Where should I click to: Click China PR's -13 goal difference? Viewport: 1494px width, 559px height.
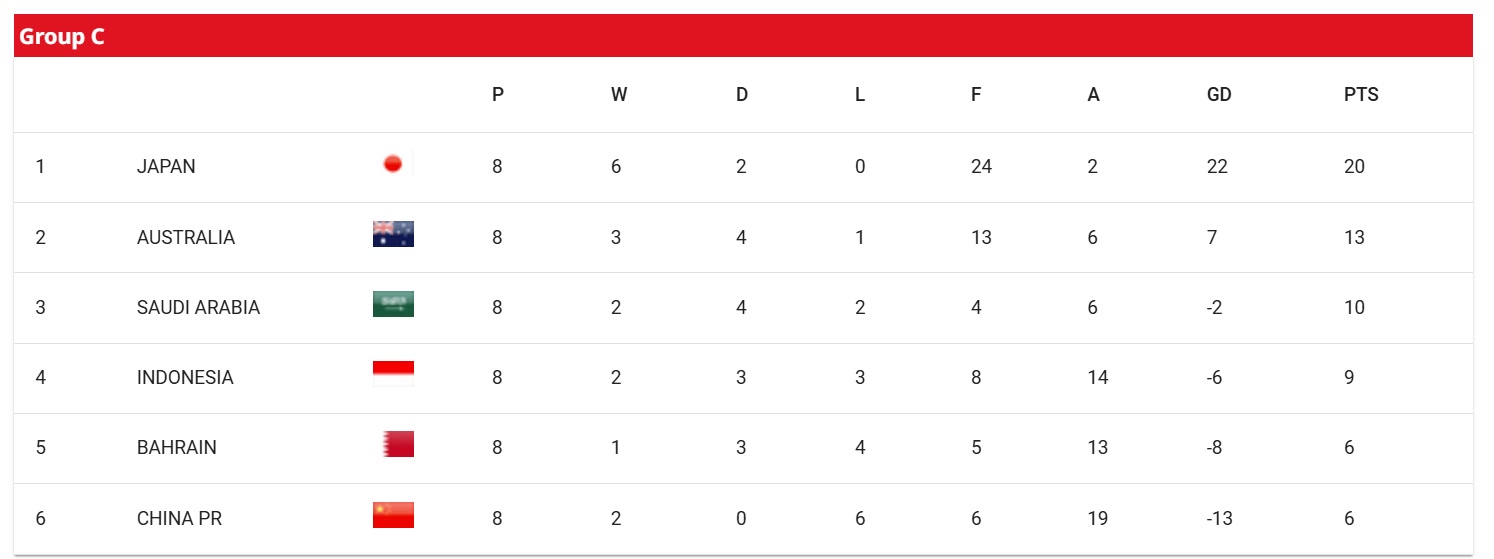[1220, 518]
